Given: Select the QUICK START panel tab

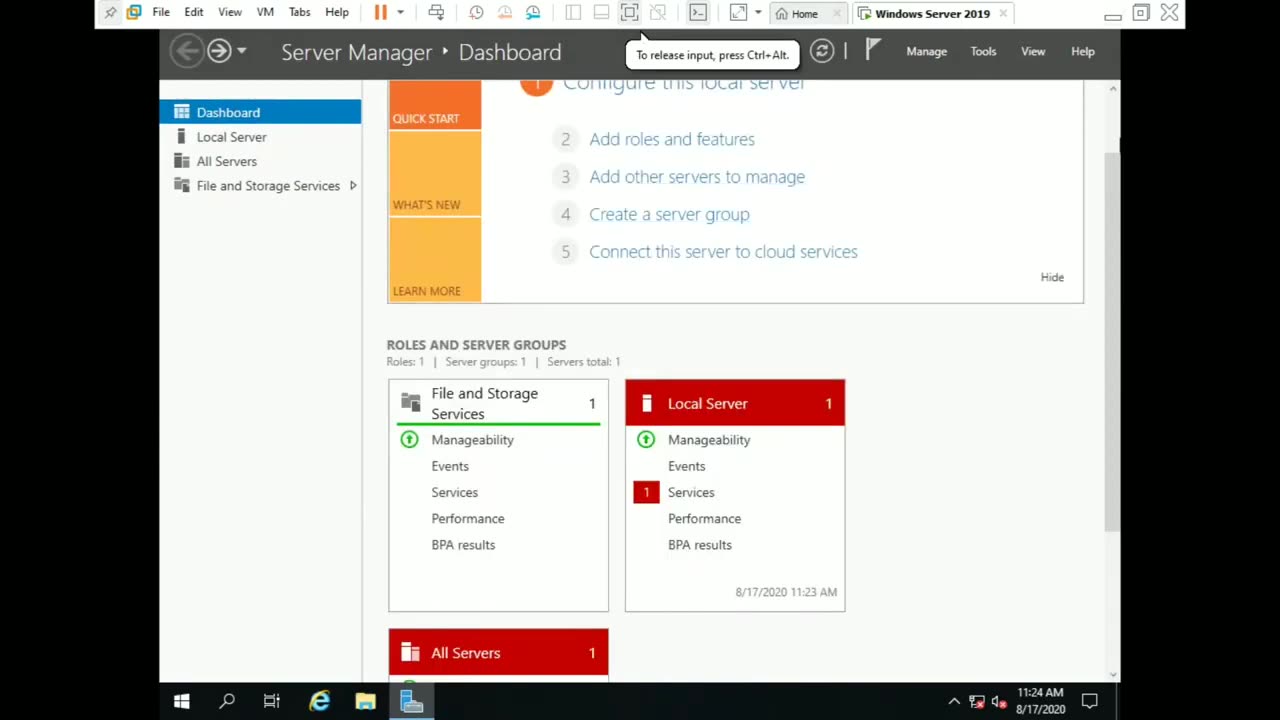Looking at the screenshot, I should pyautogui.click(x=434, y=105).
